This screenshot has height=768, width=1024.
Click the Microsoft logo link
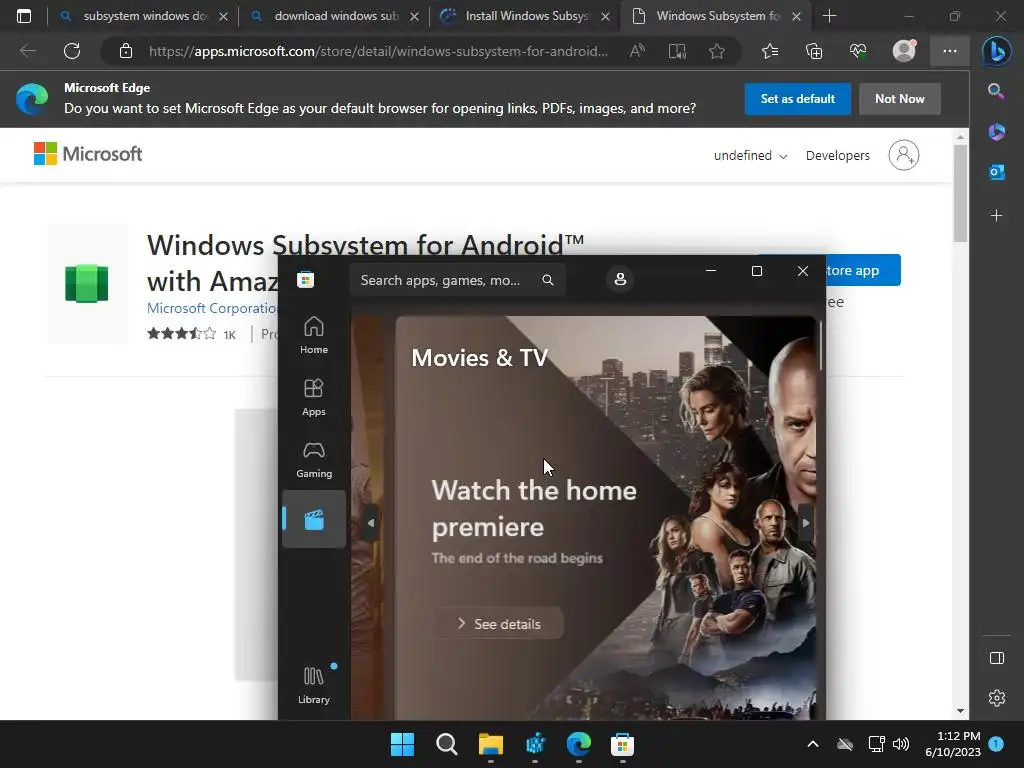click(88, 154)
